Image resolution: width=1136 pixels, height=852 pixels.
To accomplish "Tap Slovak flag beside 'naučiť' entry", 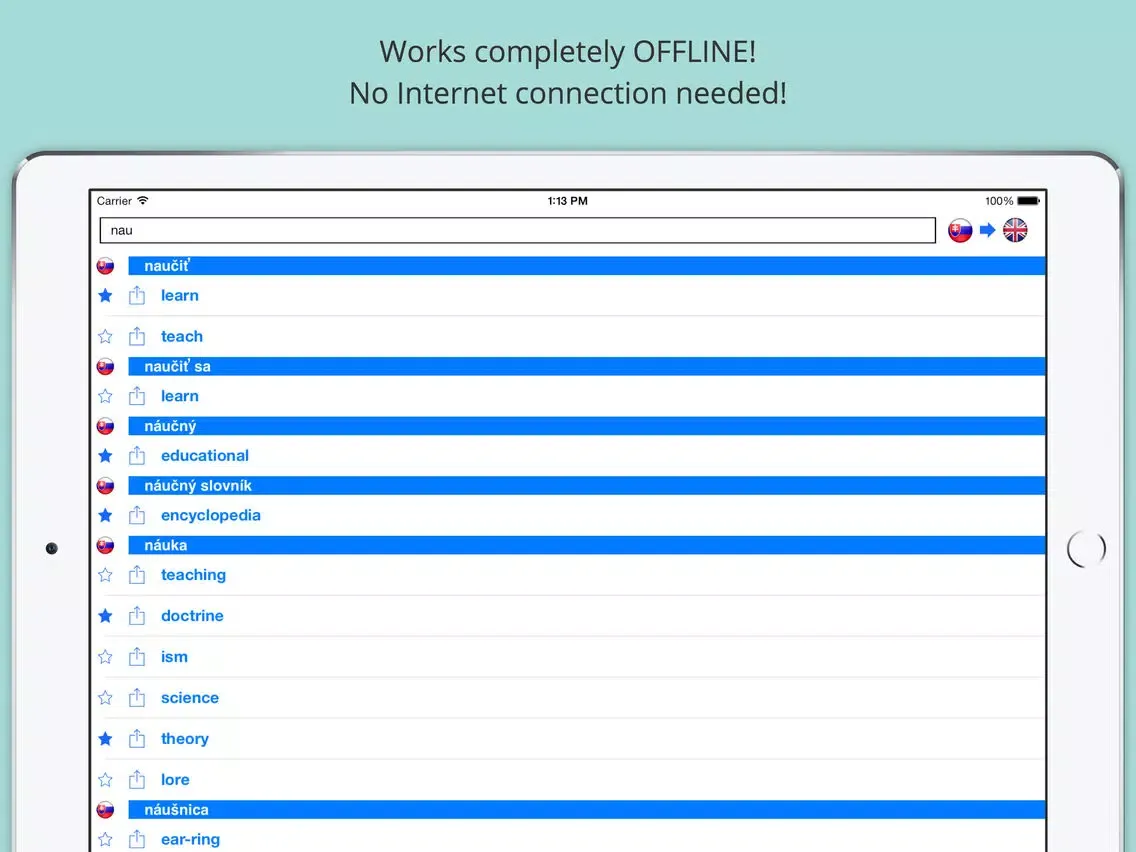I will point(106,266).
